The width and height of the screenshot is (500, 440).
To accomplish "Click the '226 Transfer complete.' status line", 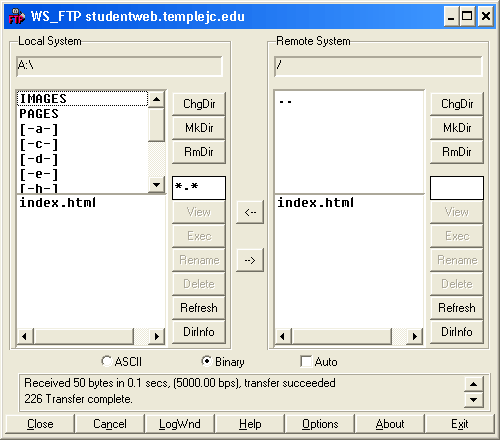I will 78,399.
